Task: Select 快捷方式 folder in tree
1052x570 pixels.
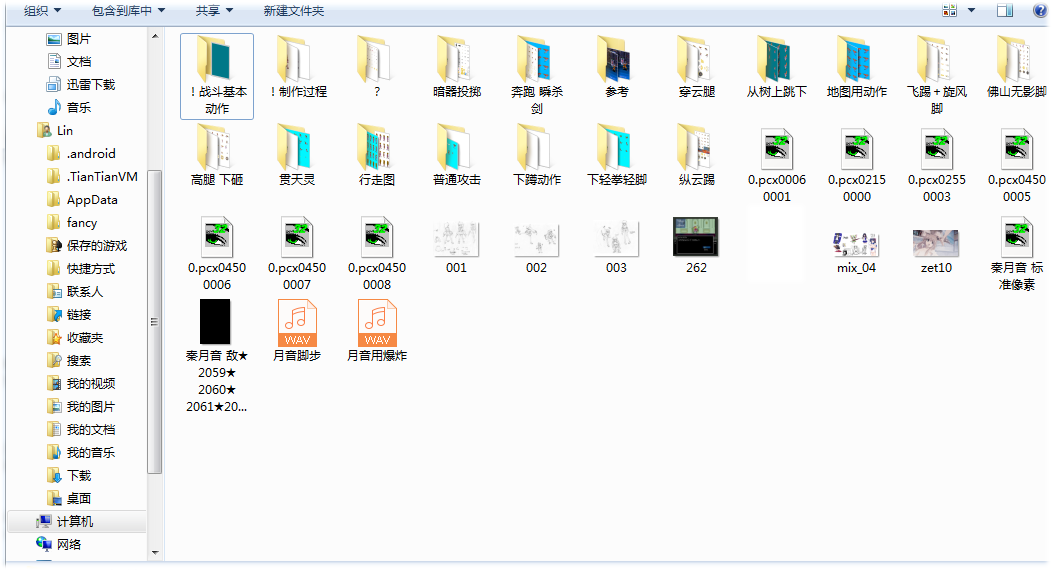Action: [x=81, y=269]
